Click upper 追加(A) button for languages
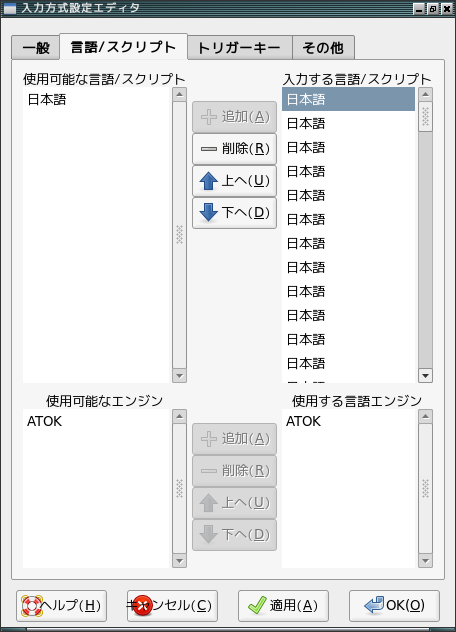The width and height of the screenshot is (456, 632). (234, 117)
